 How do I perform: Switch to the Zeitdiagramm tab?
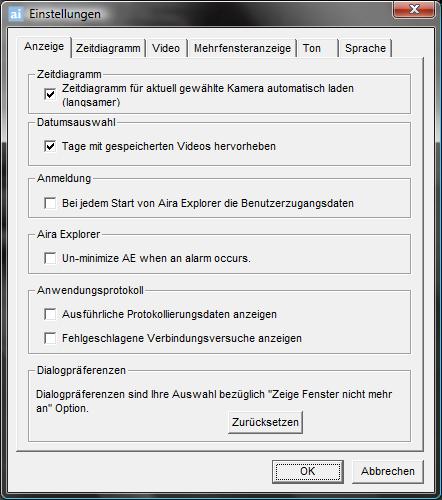(108, 48)
